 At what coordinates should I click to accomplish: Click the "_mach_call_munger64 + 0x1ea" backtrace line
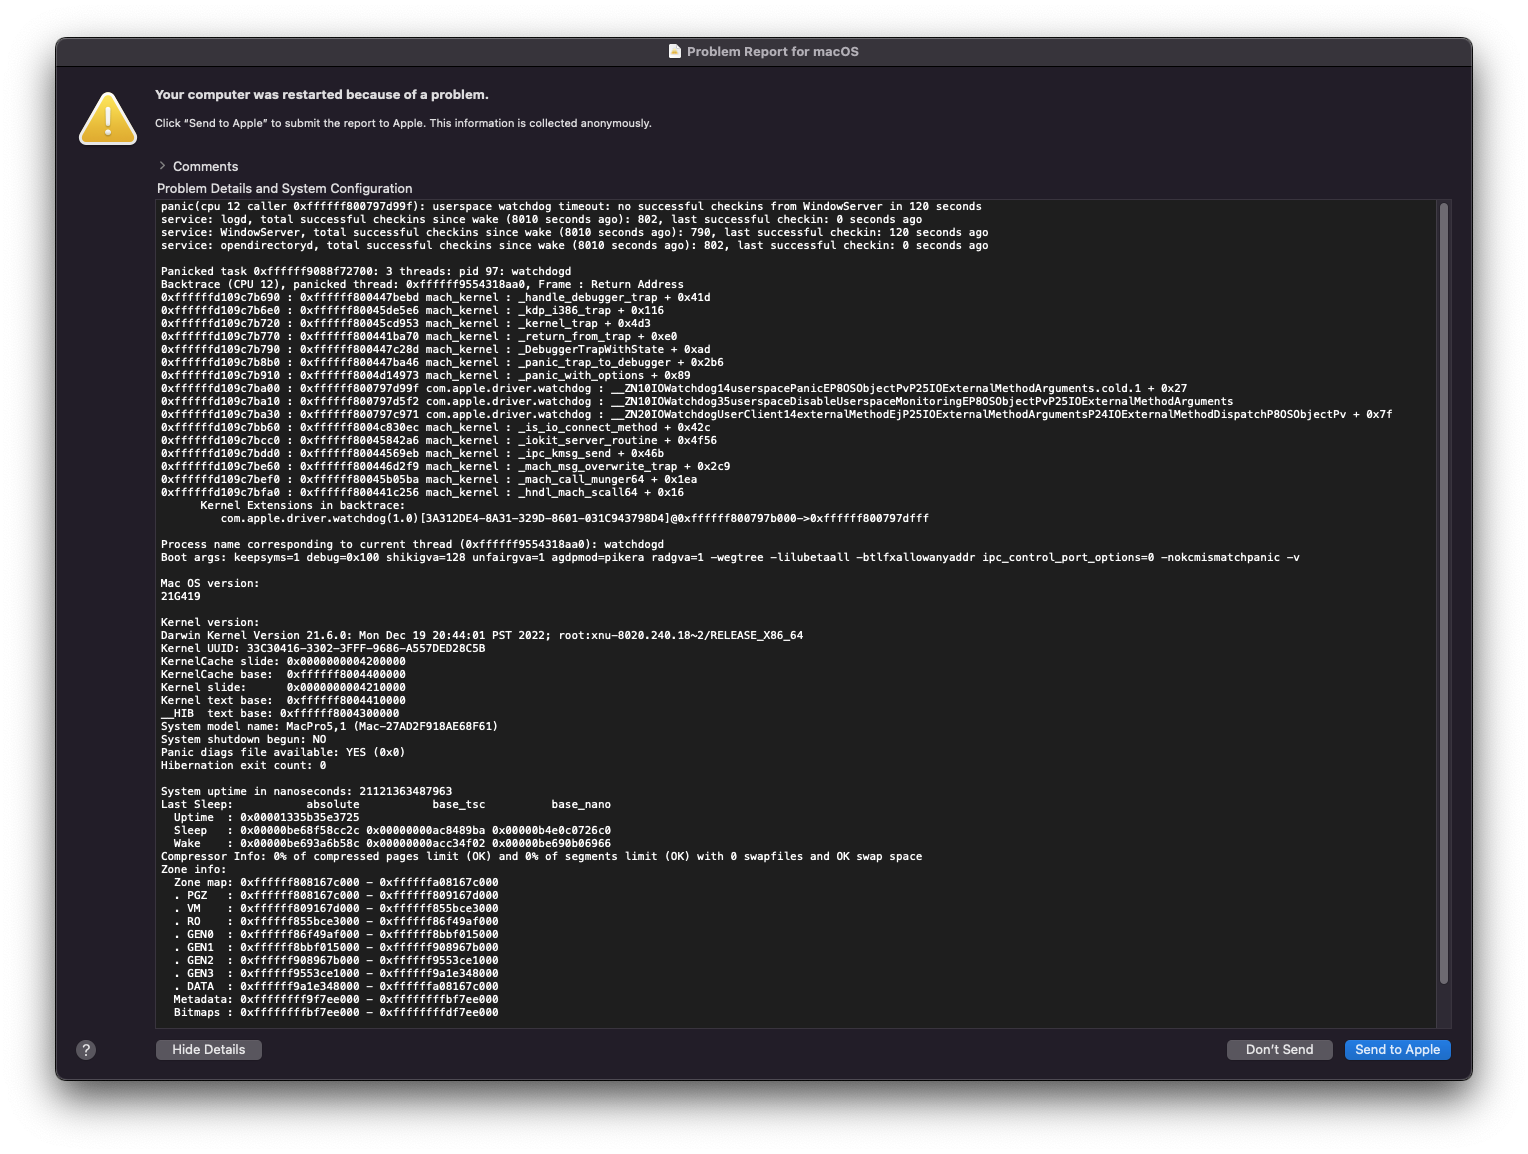(429, 480)
